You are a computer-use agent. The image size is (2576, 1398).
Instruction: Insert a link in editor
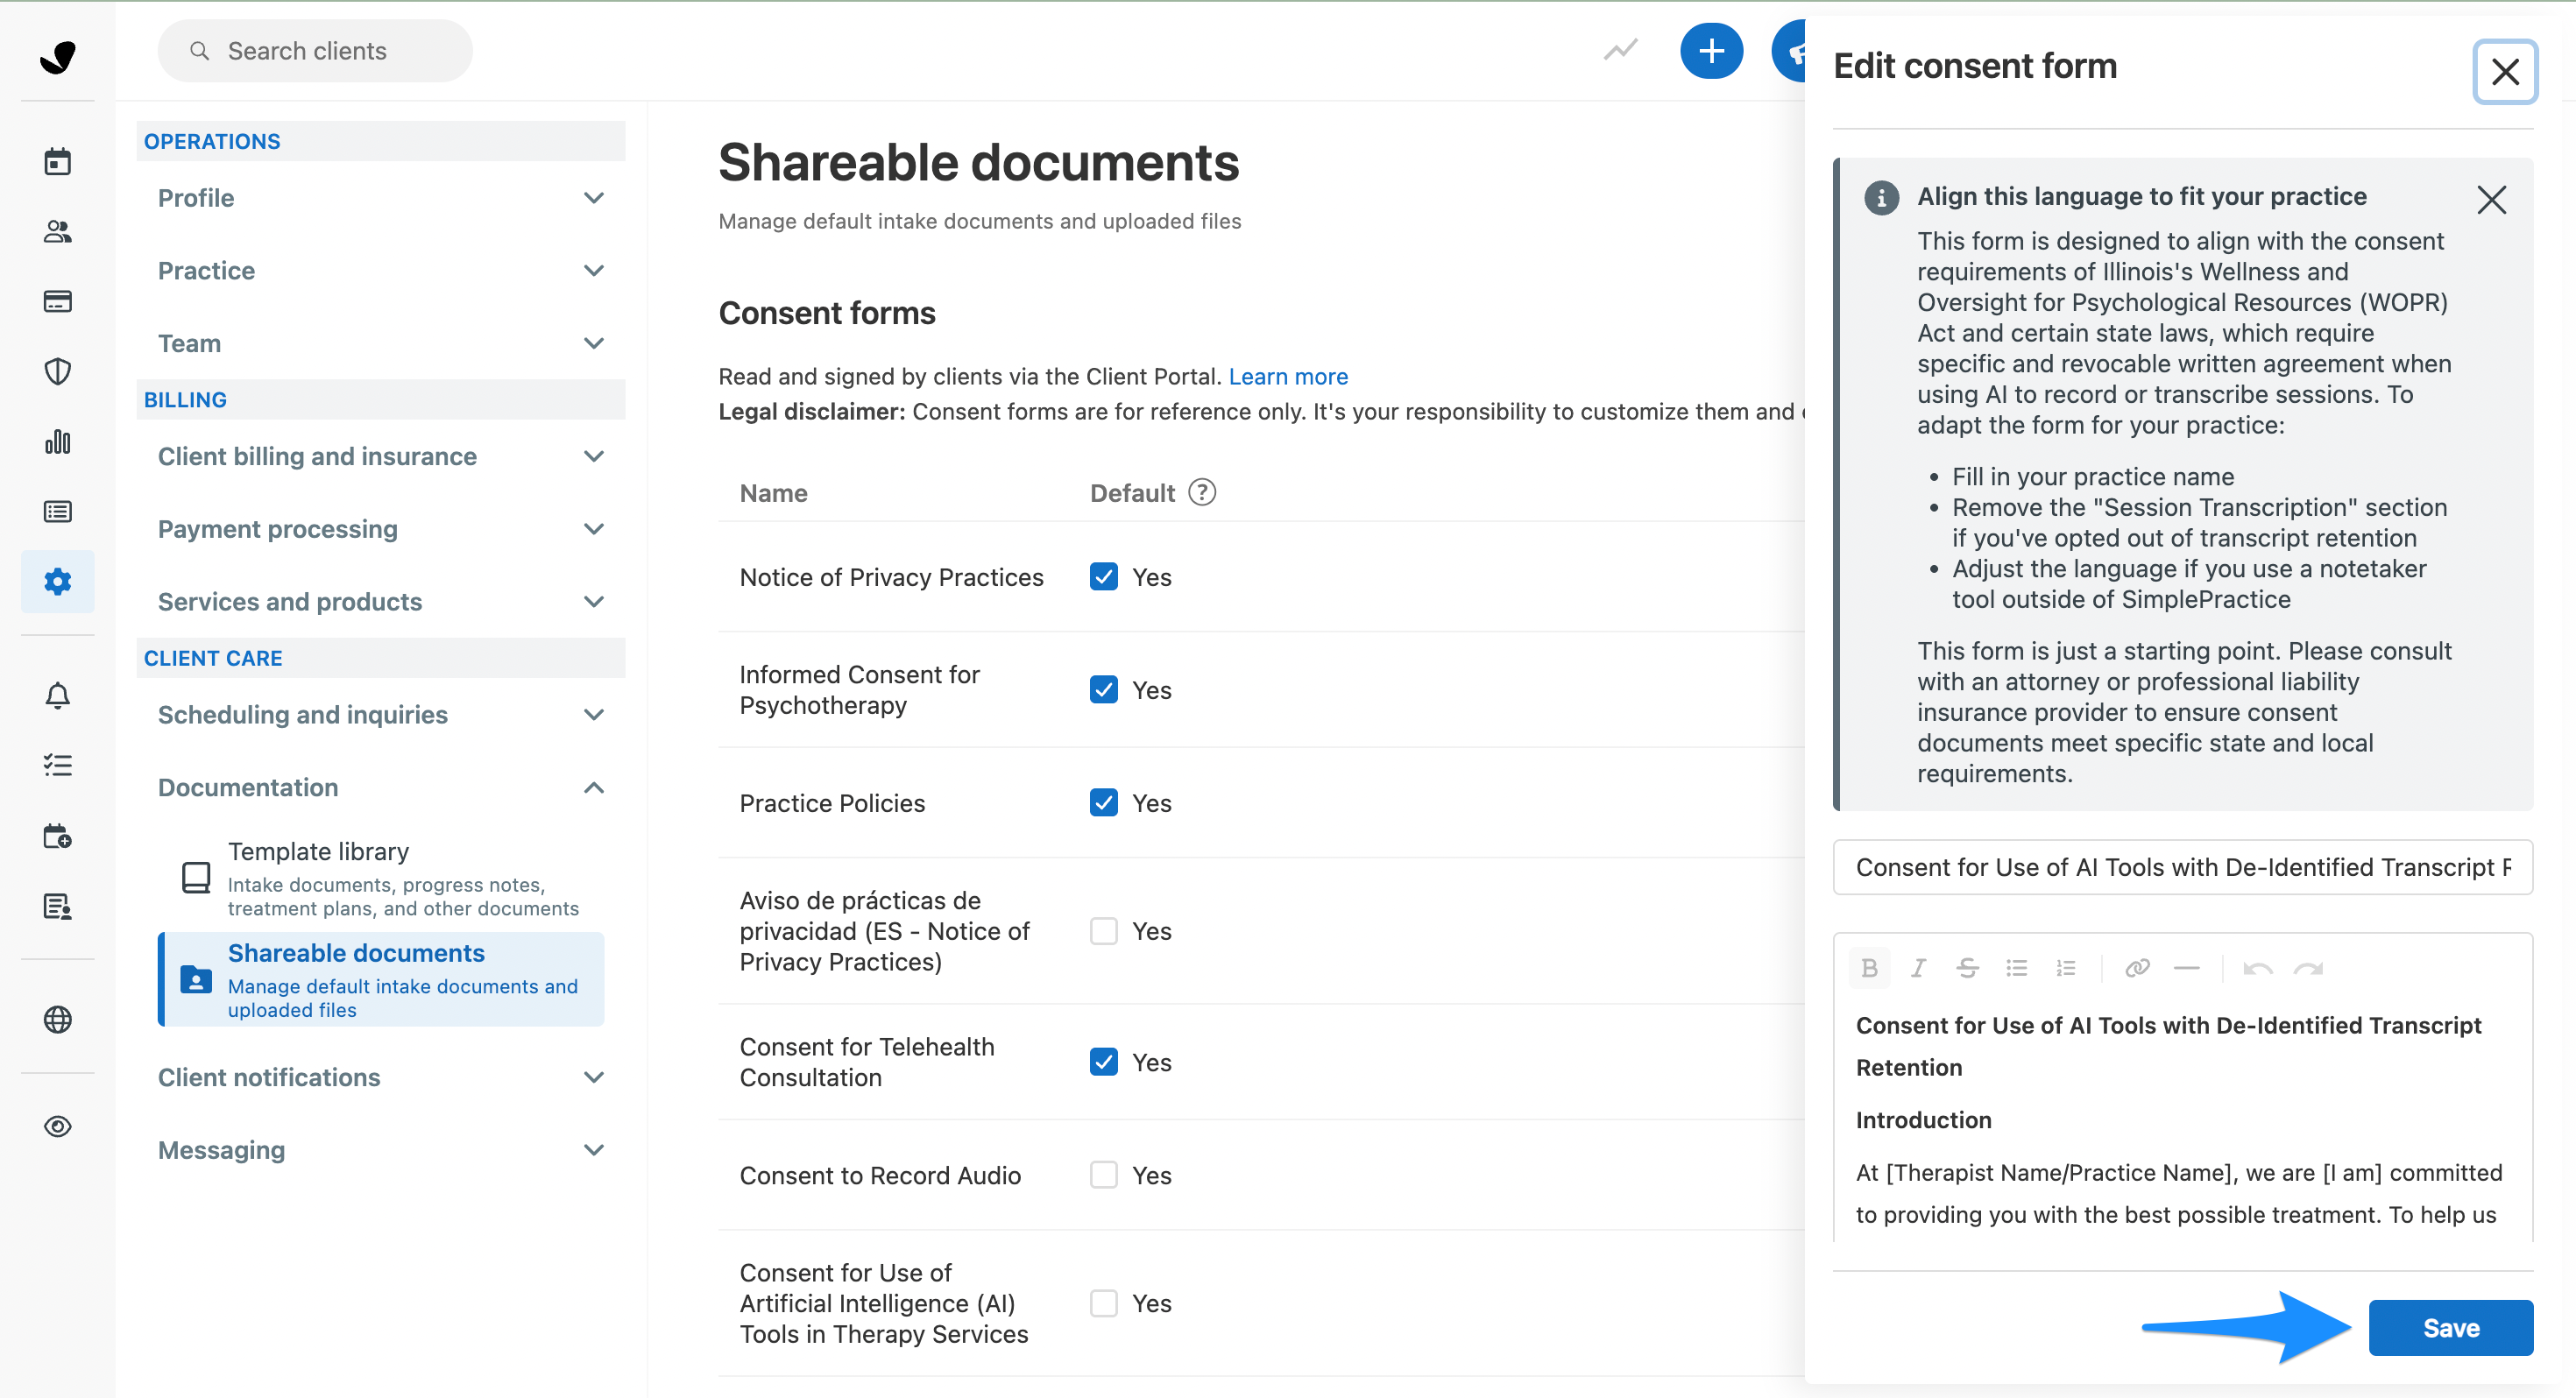click(x=2137, y=967)
